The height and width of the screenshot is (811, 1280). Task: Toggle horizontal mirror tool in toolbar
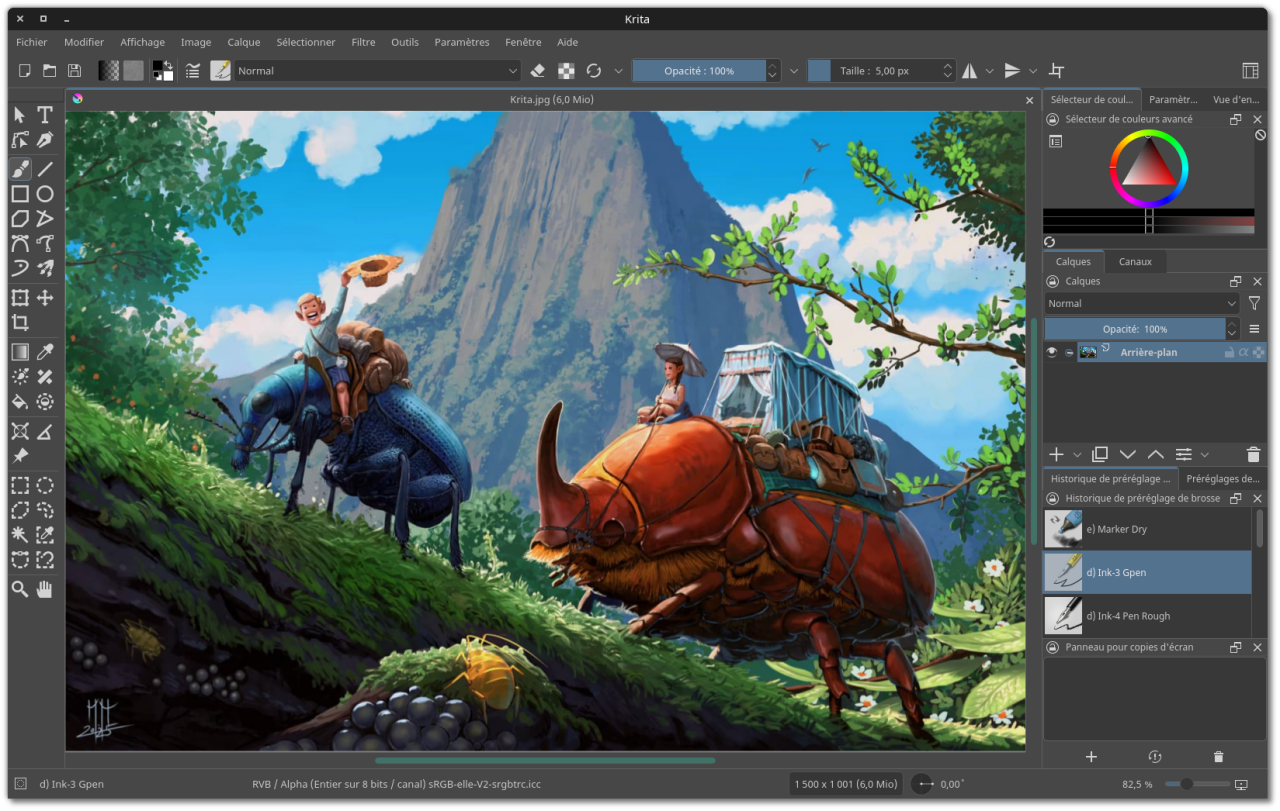969,71
